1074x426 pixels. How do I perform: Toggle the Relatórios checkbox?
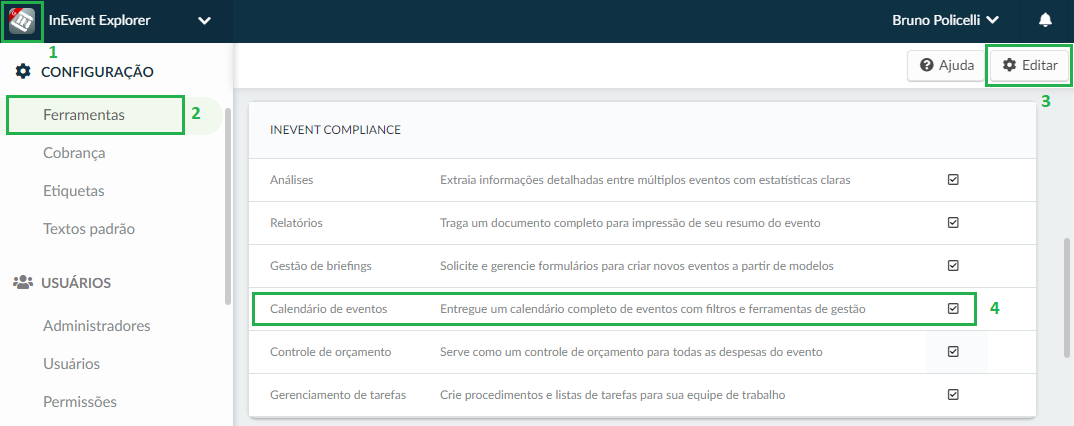tap(953, 223)
